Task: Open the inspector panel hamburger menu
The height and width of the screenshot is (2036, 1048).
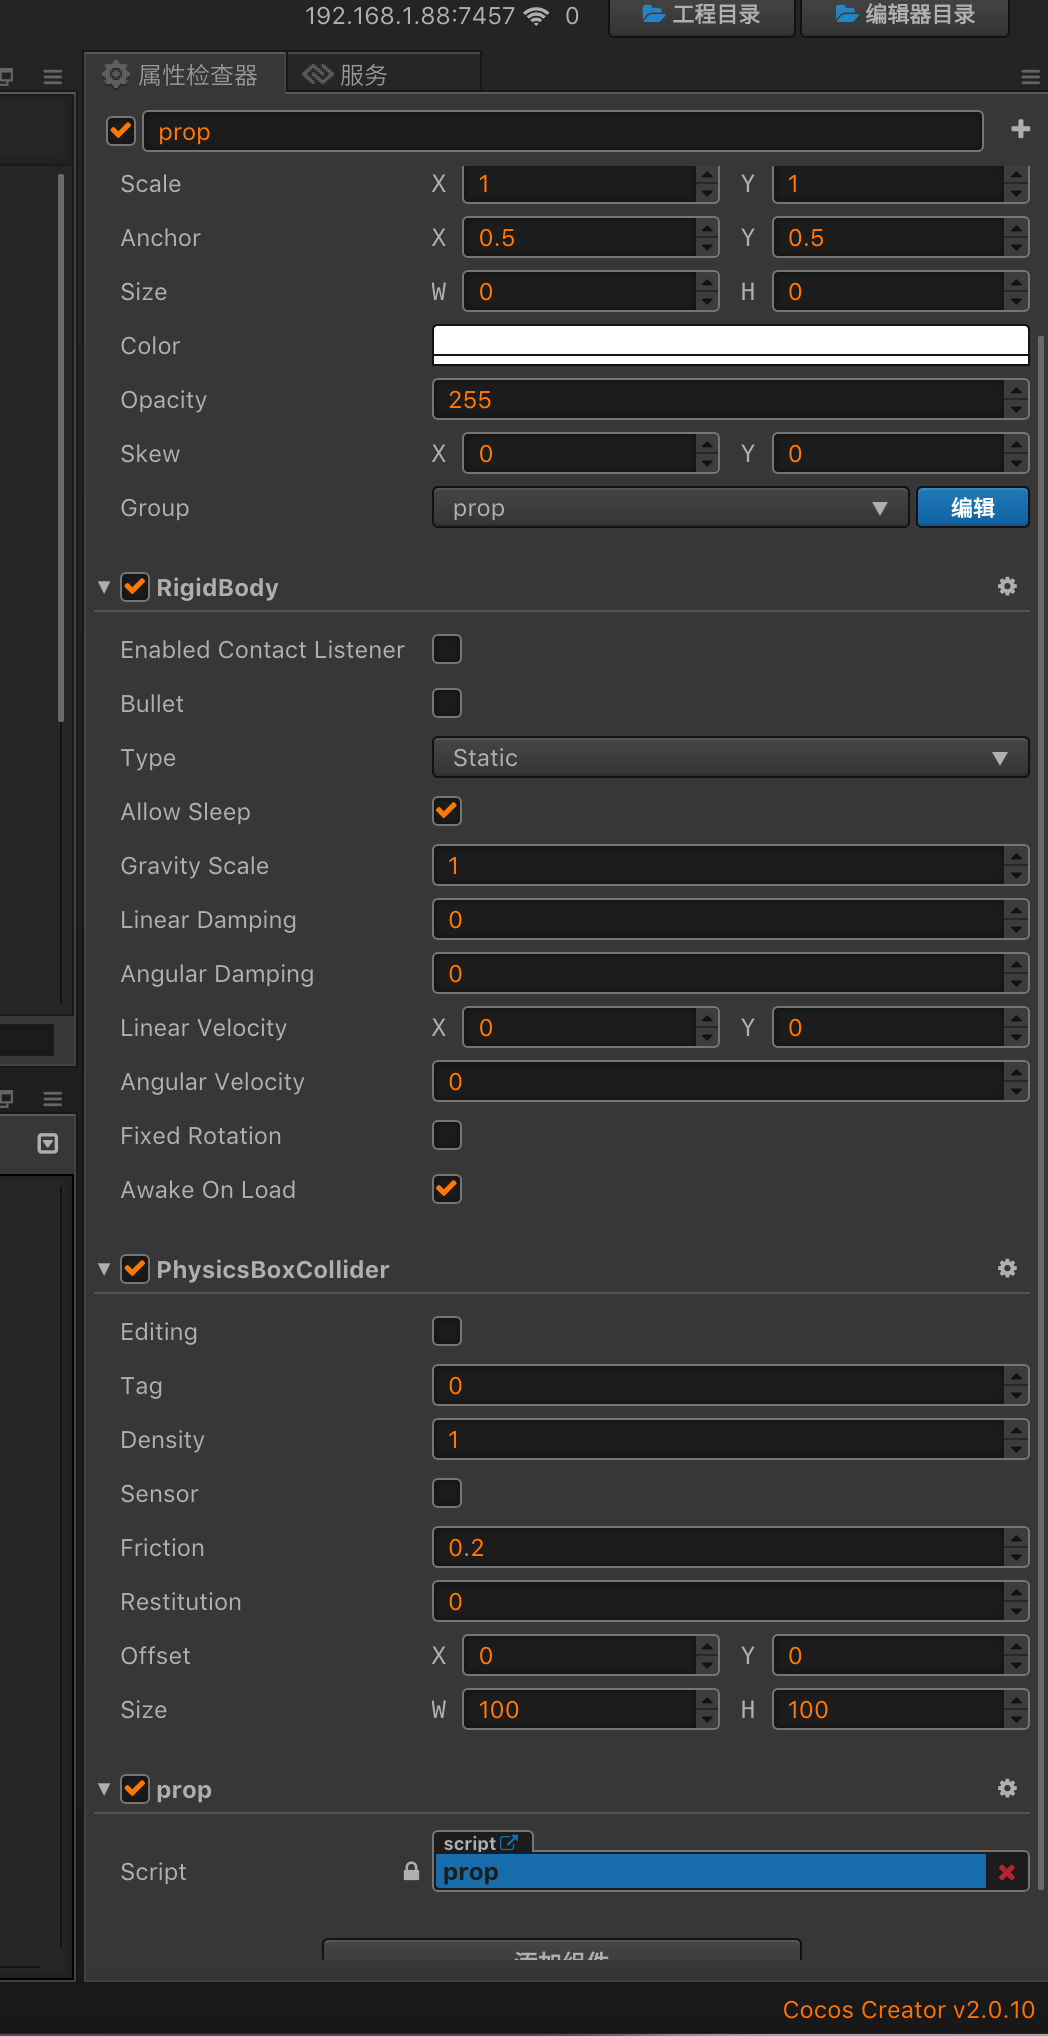Action: 1030,77
